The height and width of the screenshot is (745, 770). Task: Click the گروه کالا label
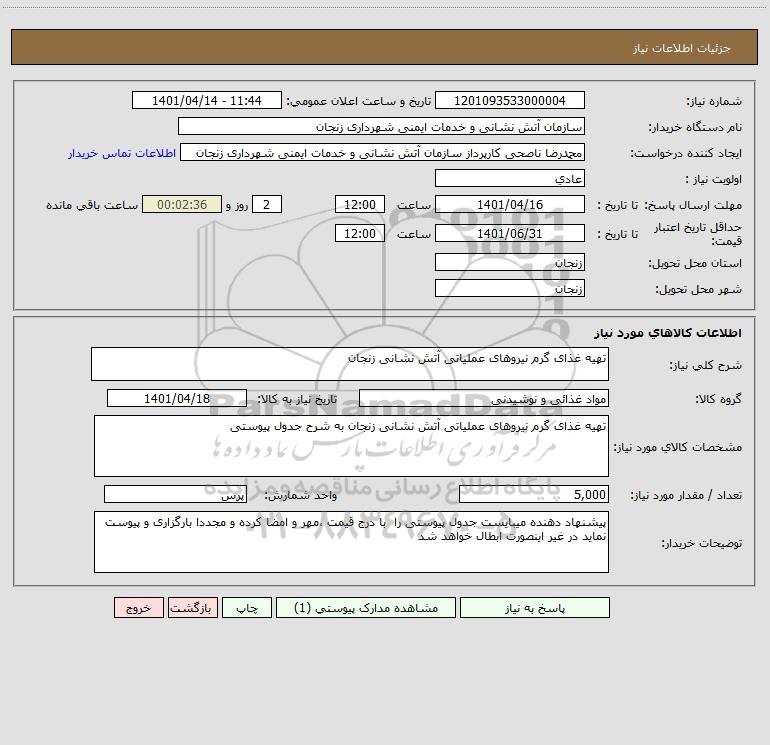pos(718,399)
